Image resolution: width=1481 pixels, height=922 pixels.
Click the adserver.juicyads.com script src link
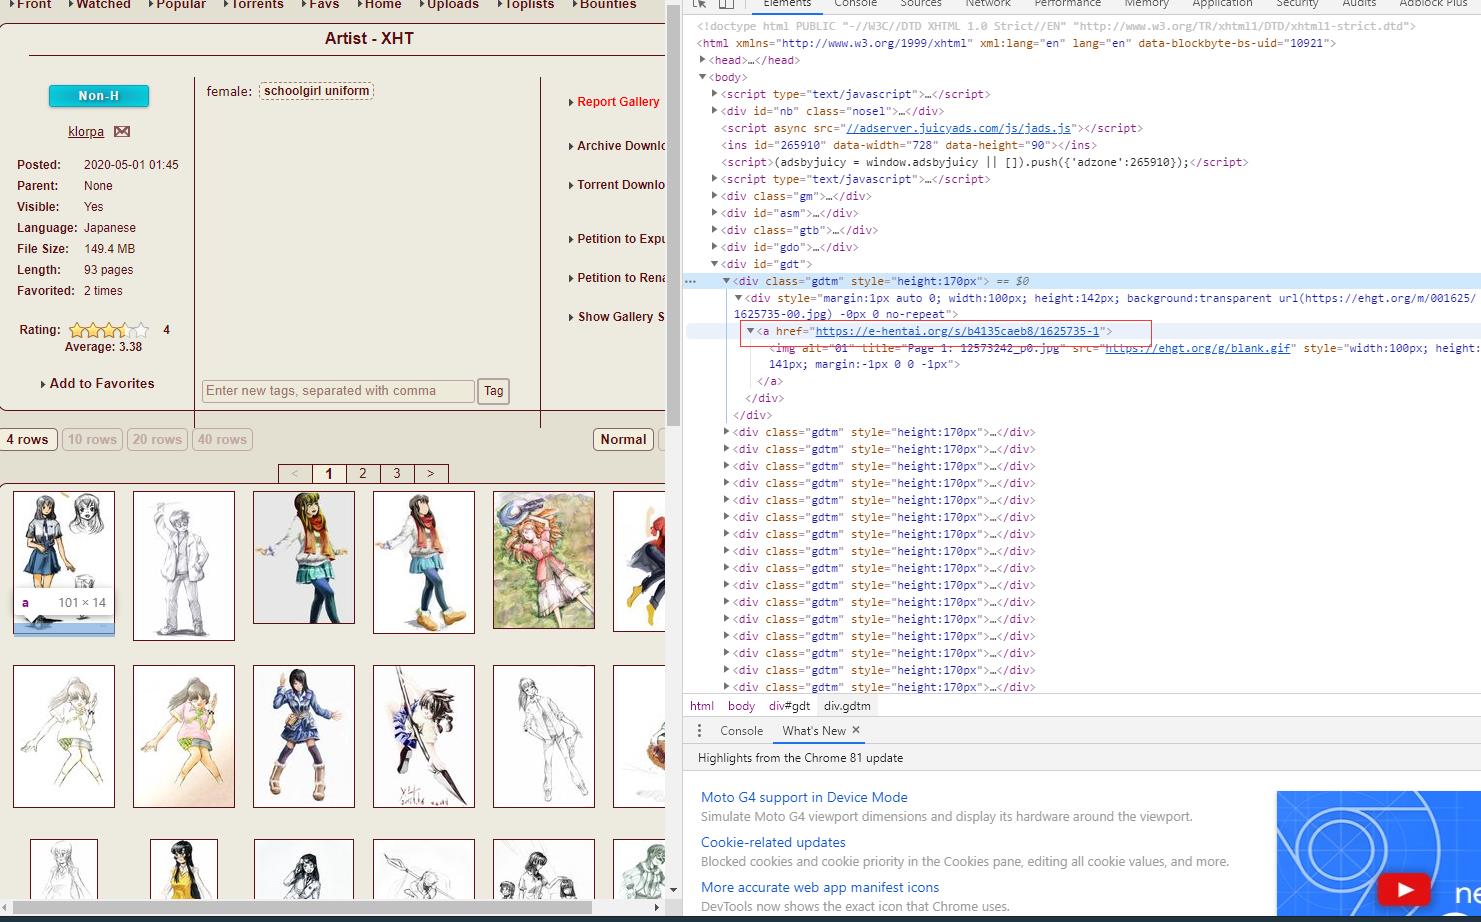click(958, 128)
